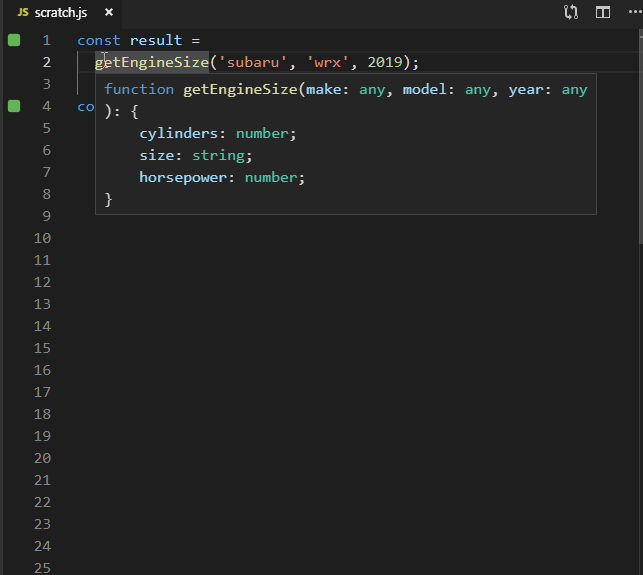Open the compare changes icon in the editor toolbar

(x=571, y=13)
